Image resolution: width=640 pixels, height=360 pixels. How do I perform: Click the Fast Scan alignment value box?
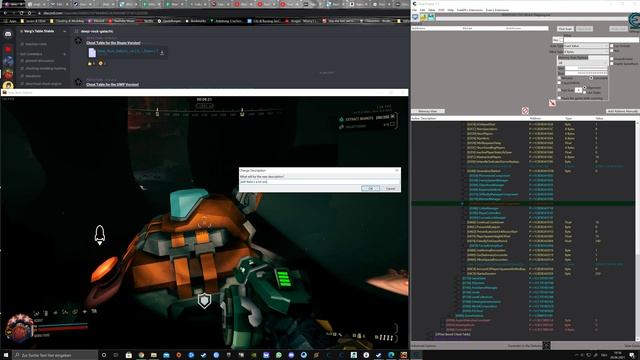578,90
